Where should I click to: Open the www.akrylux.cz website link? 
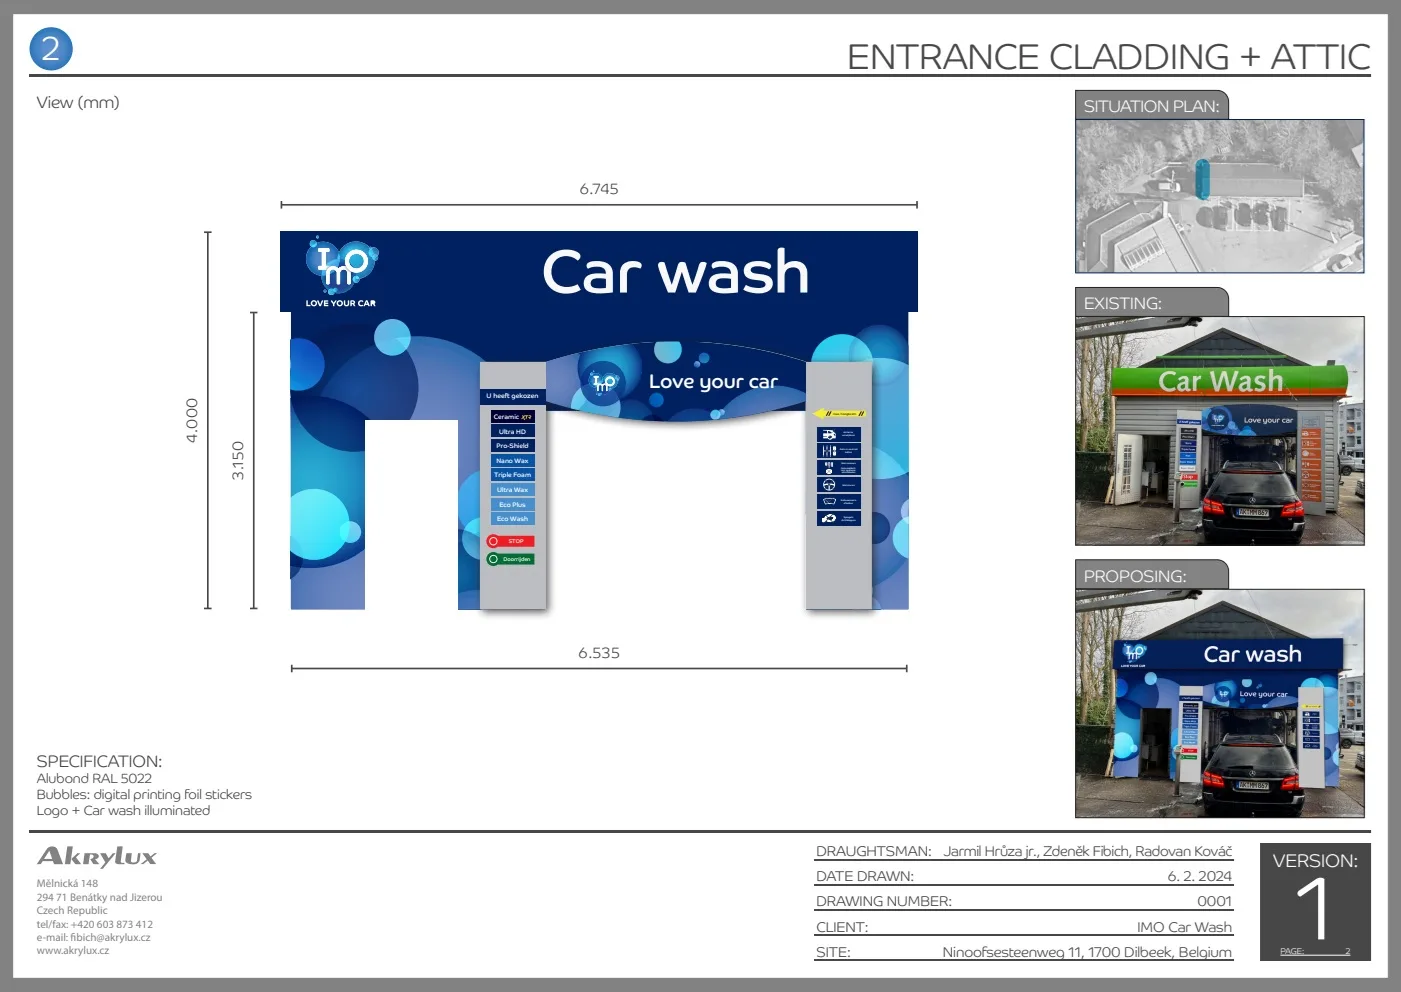pos(73,950)
